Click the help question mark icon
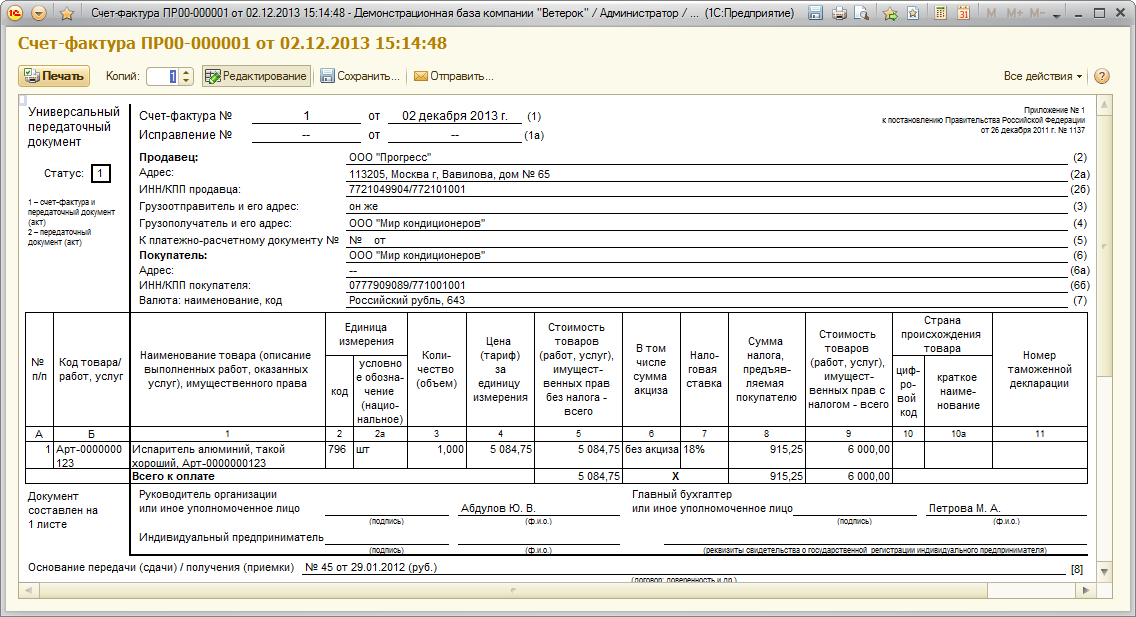This screenshot has width=1136, height=617. 1102,76
